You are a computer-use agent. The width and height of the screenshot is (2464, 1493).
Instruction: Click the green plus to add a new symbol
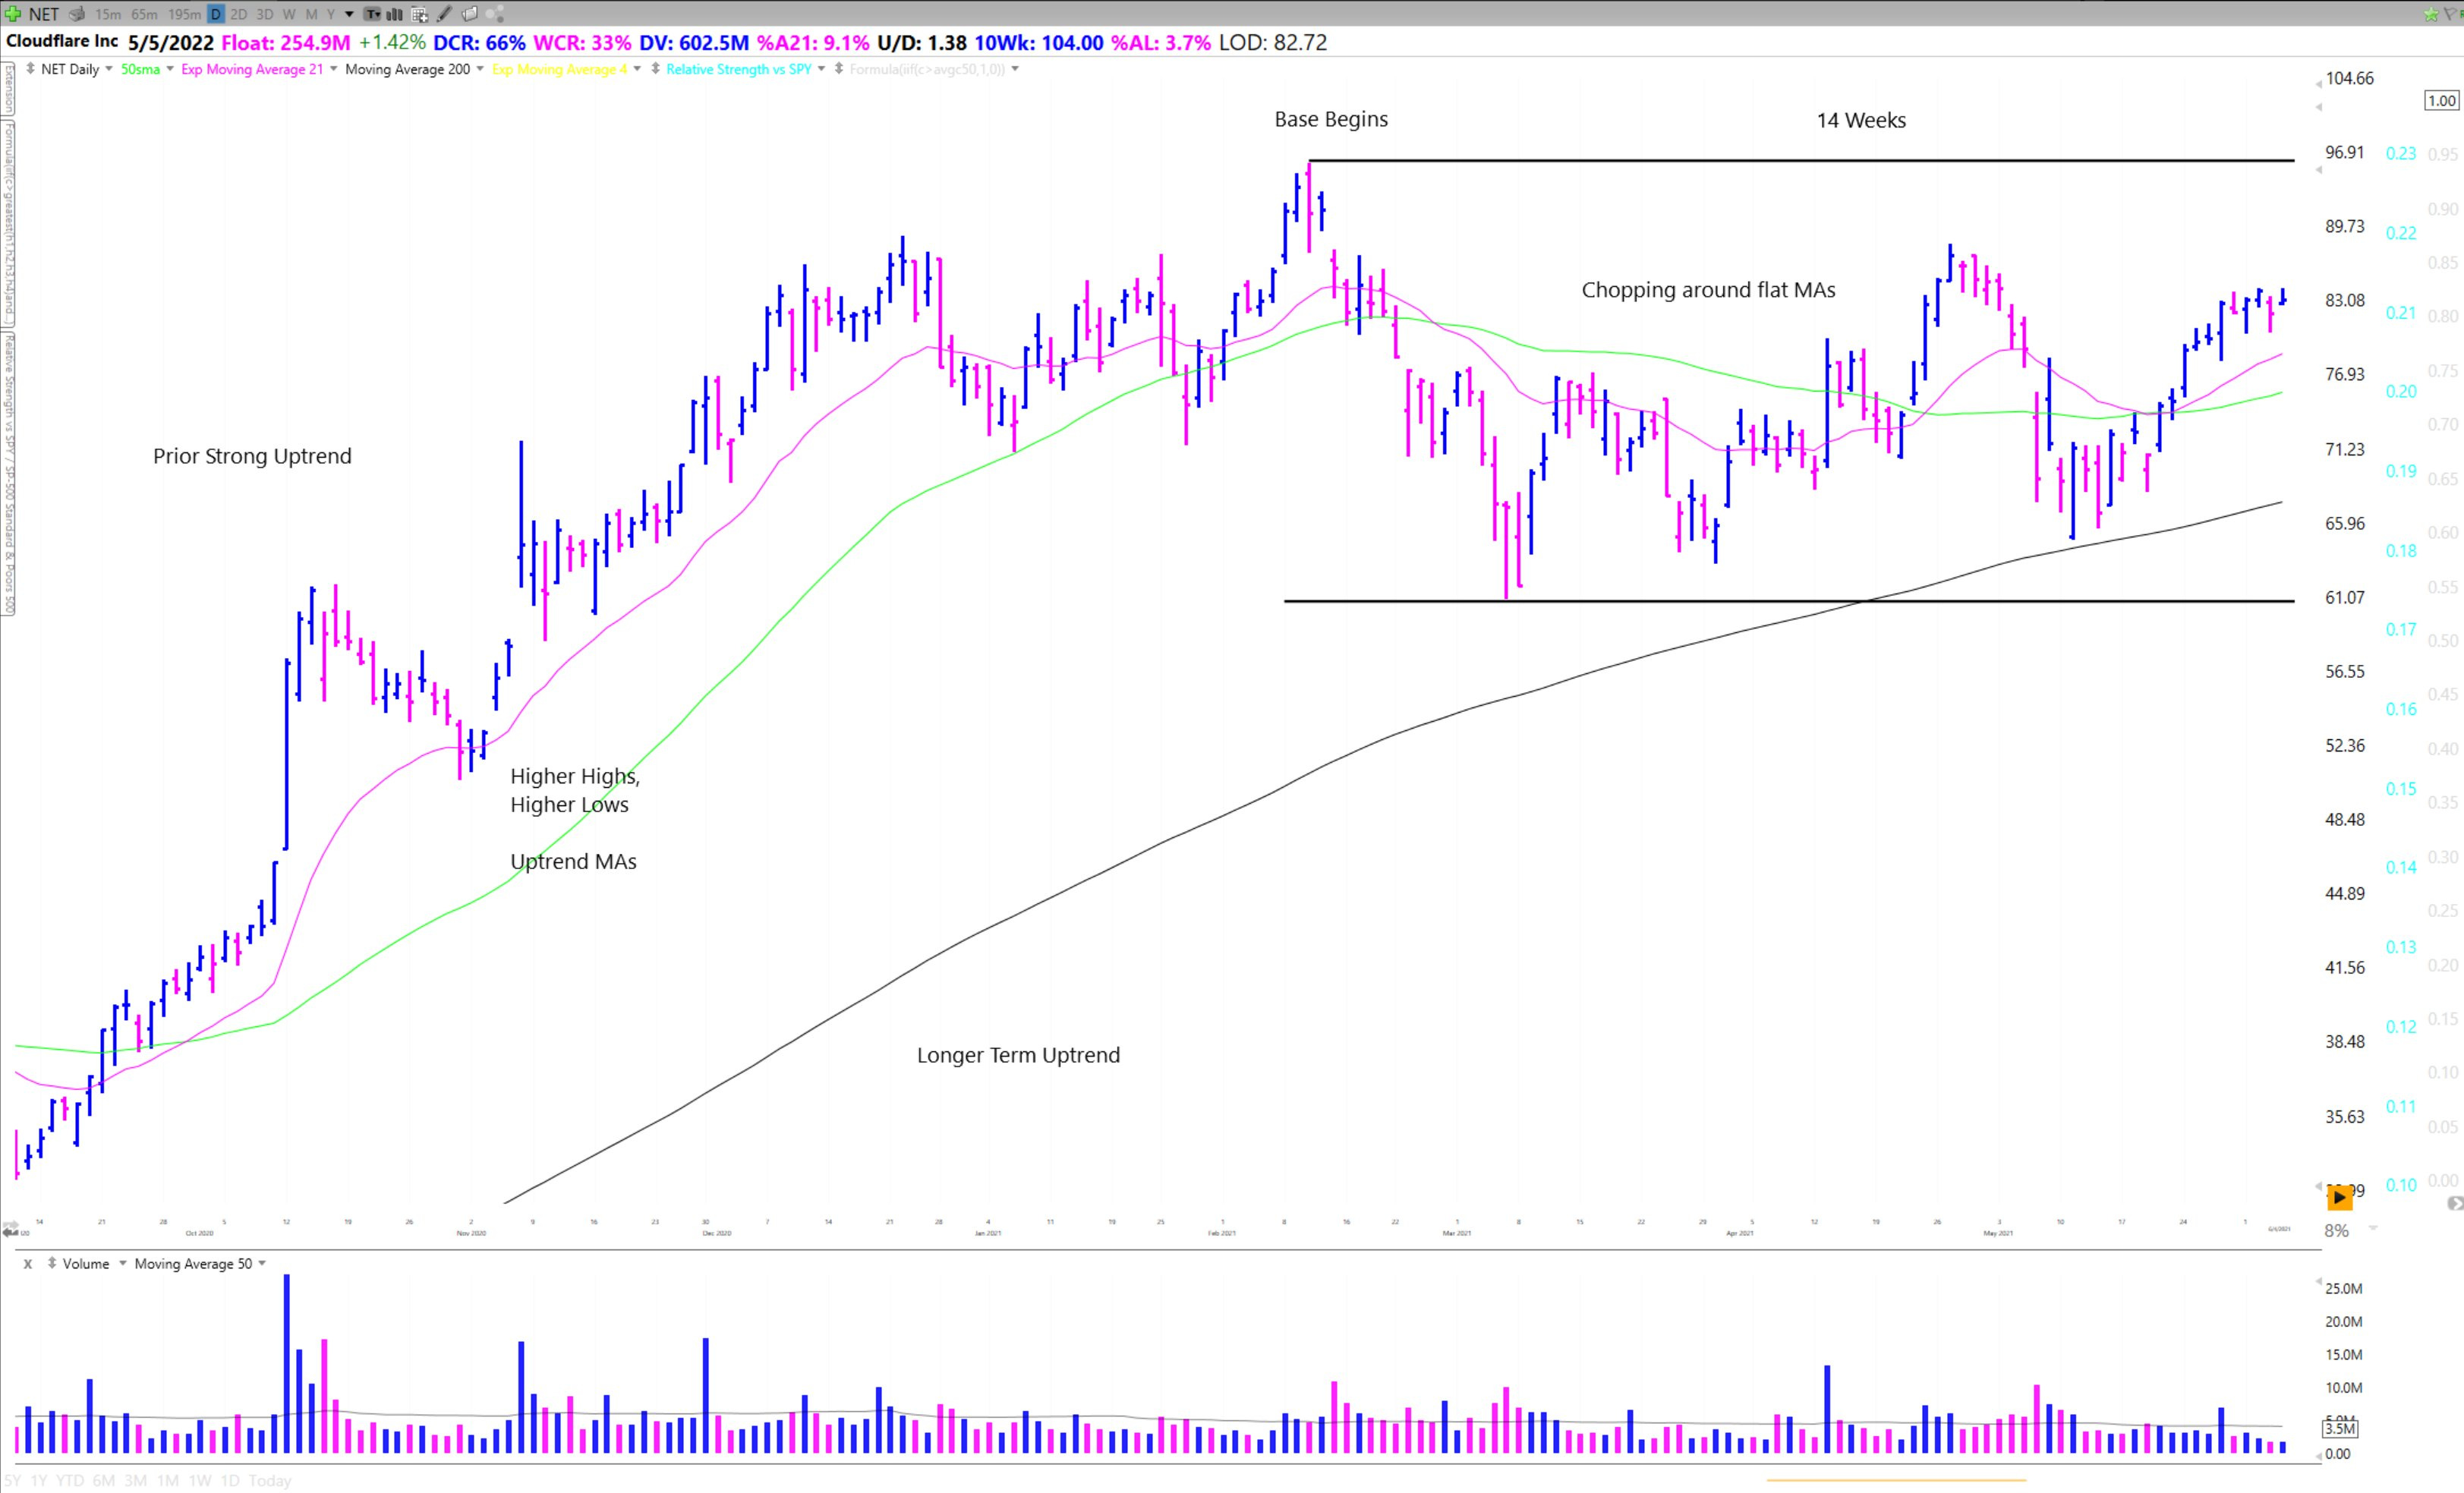tap(13, 14)
